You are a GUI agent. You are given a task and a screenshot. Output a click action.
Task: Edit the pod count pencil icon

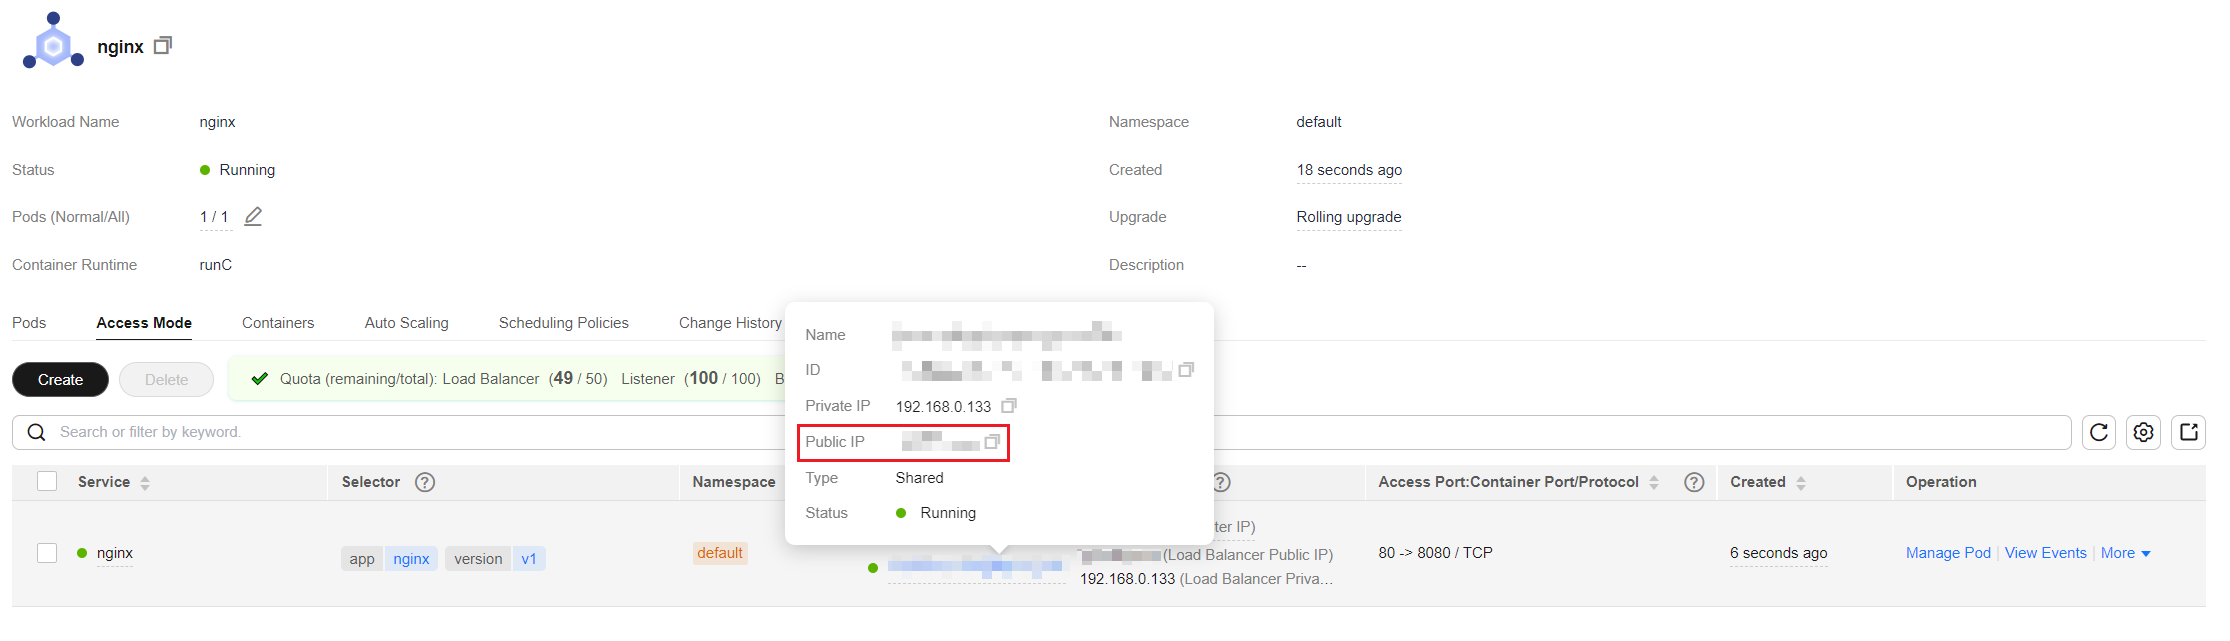[253, 216]
